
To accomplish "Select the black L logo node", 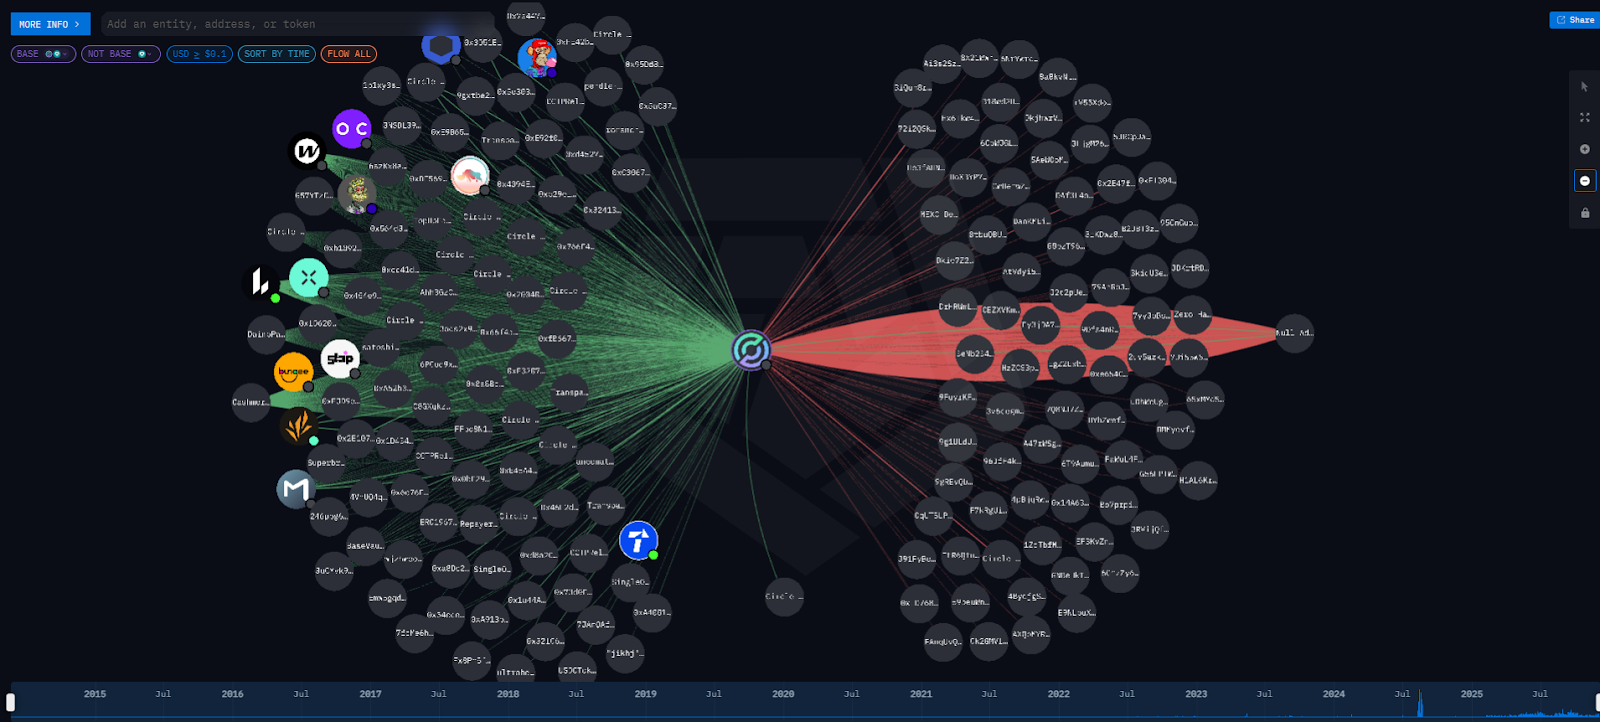I will coord(261,282).
